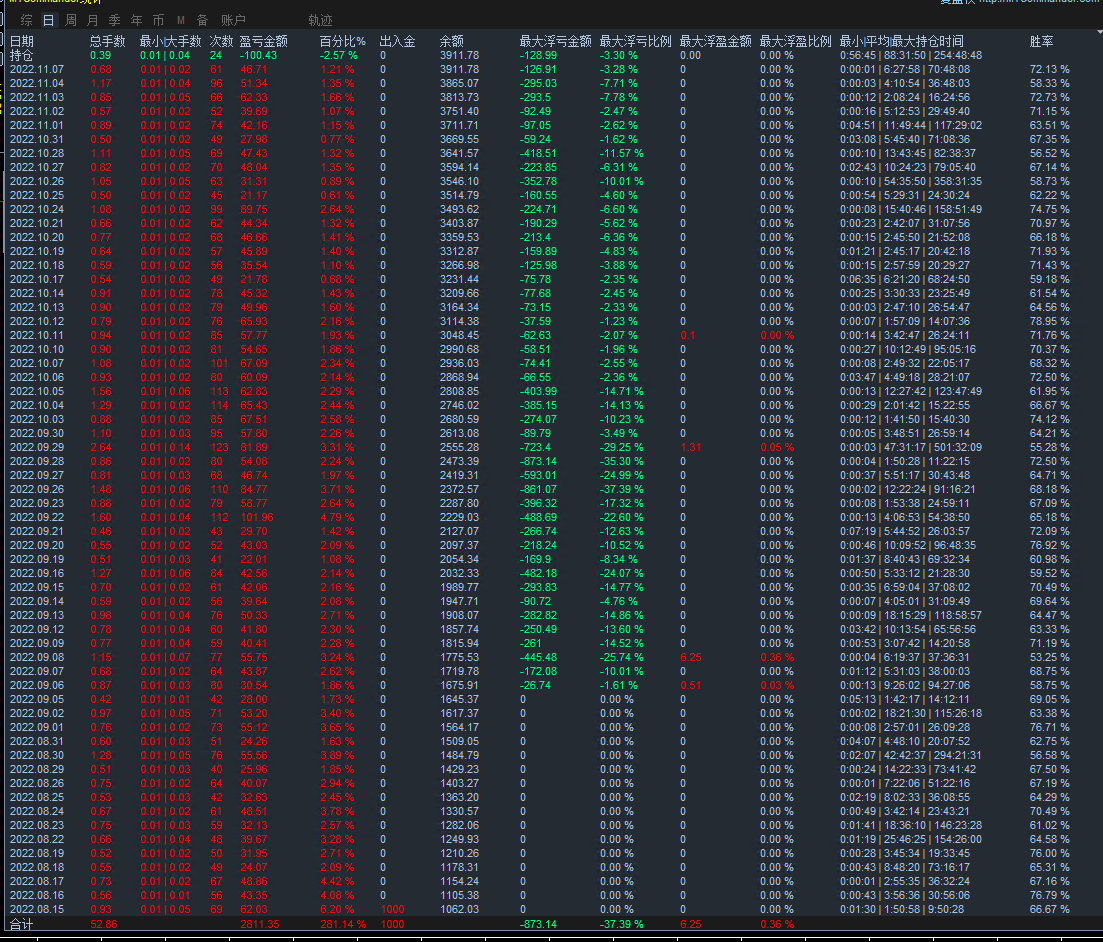Select the 2022.11.04 date row
This screenshot has width=1103, height=942.
point(37,83)
